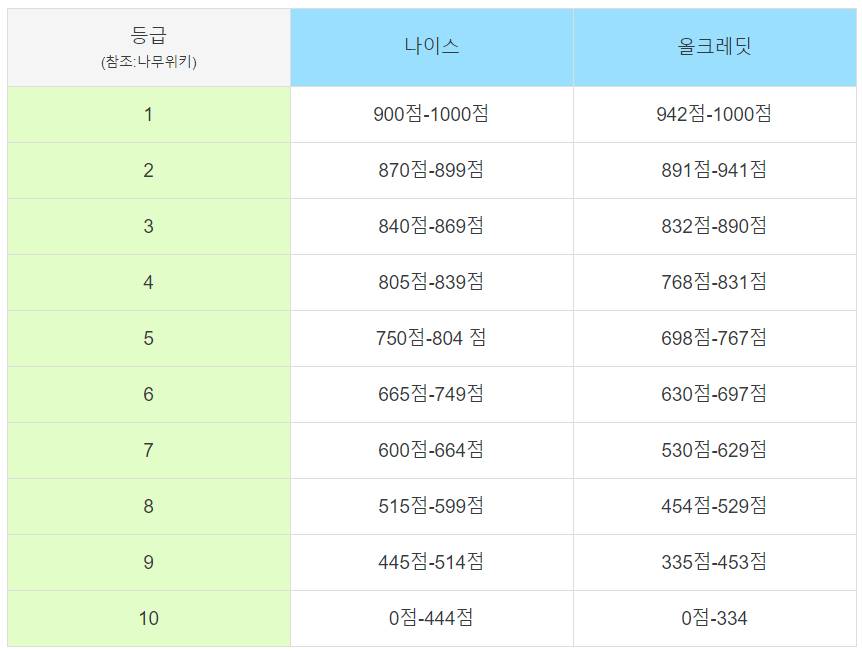Click grade 3 row label
The image size is (862, 651).
tap(149, 227)
